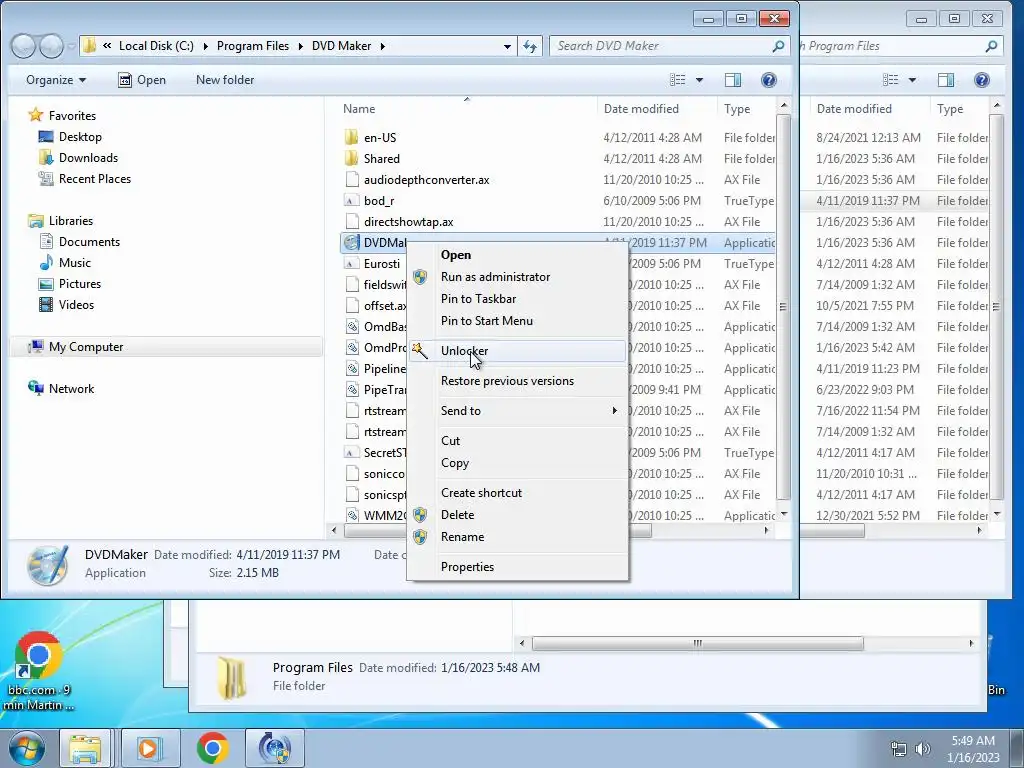Click the en-US folder icon
Viewport: 1024px width, 768px height.
351,137
